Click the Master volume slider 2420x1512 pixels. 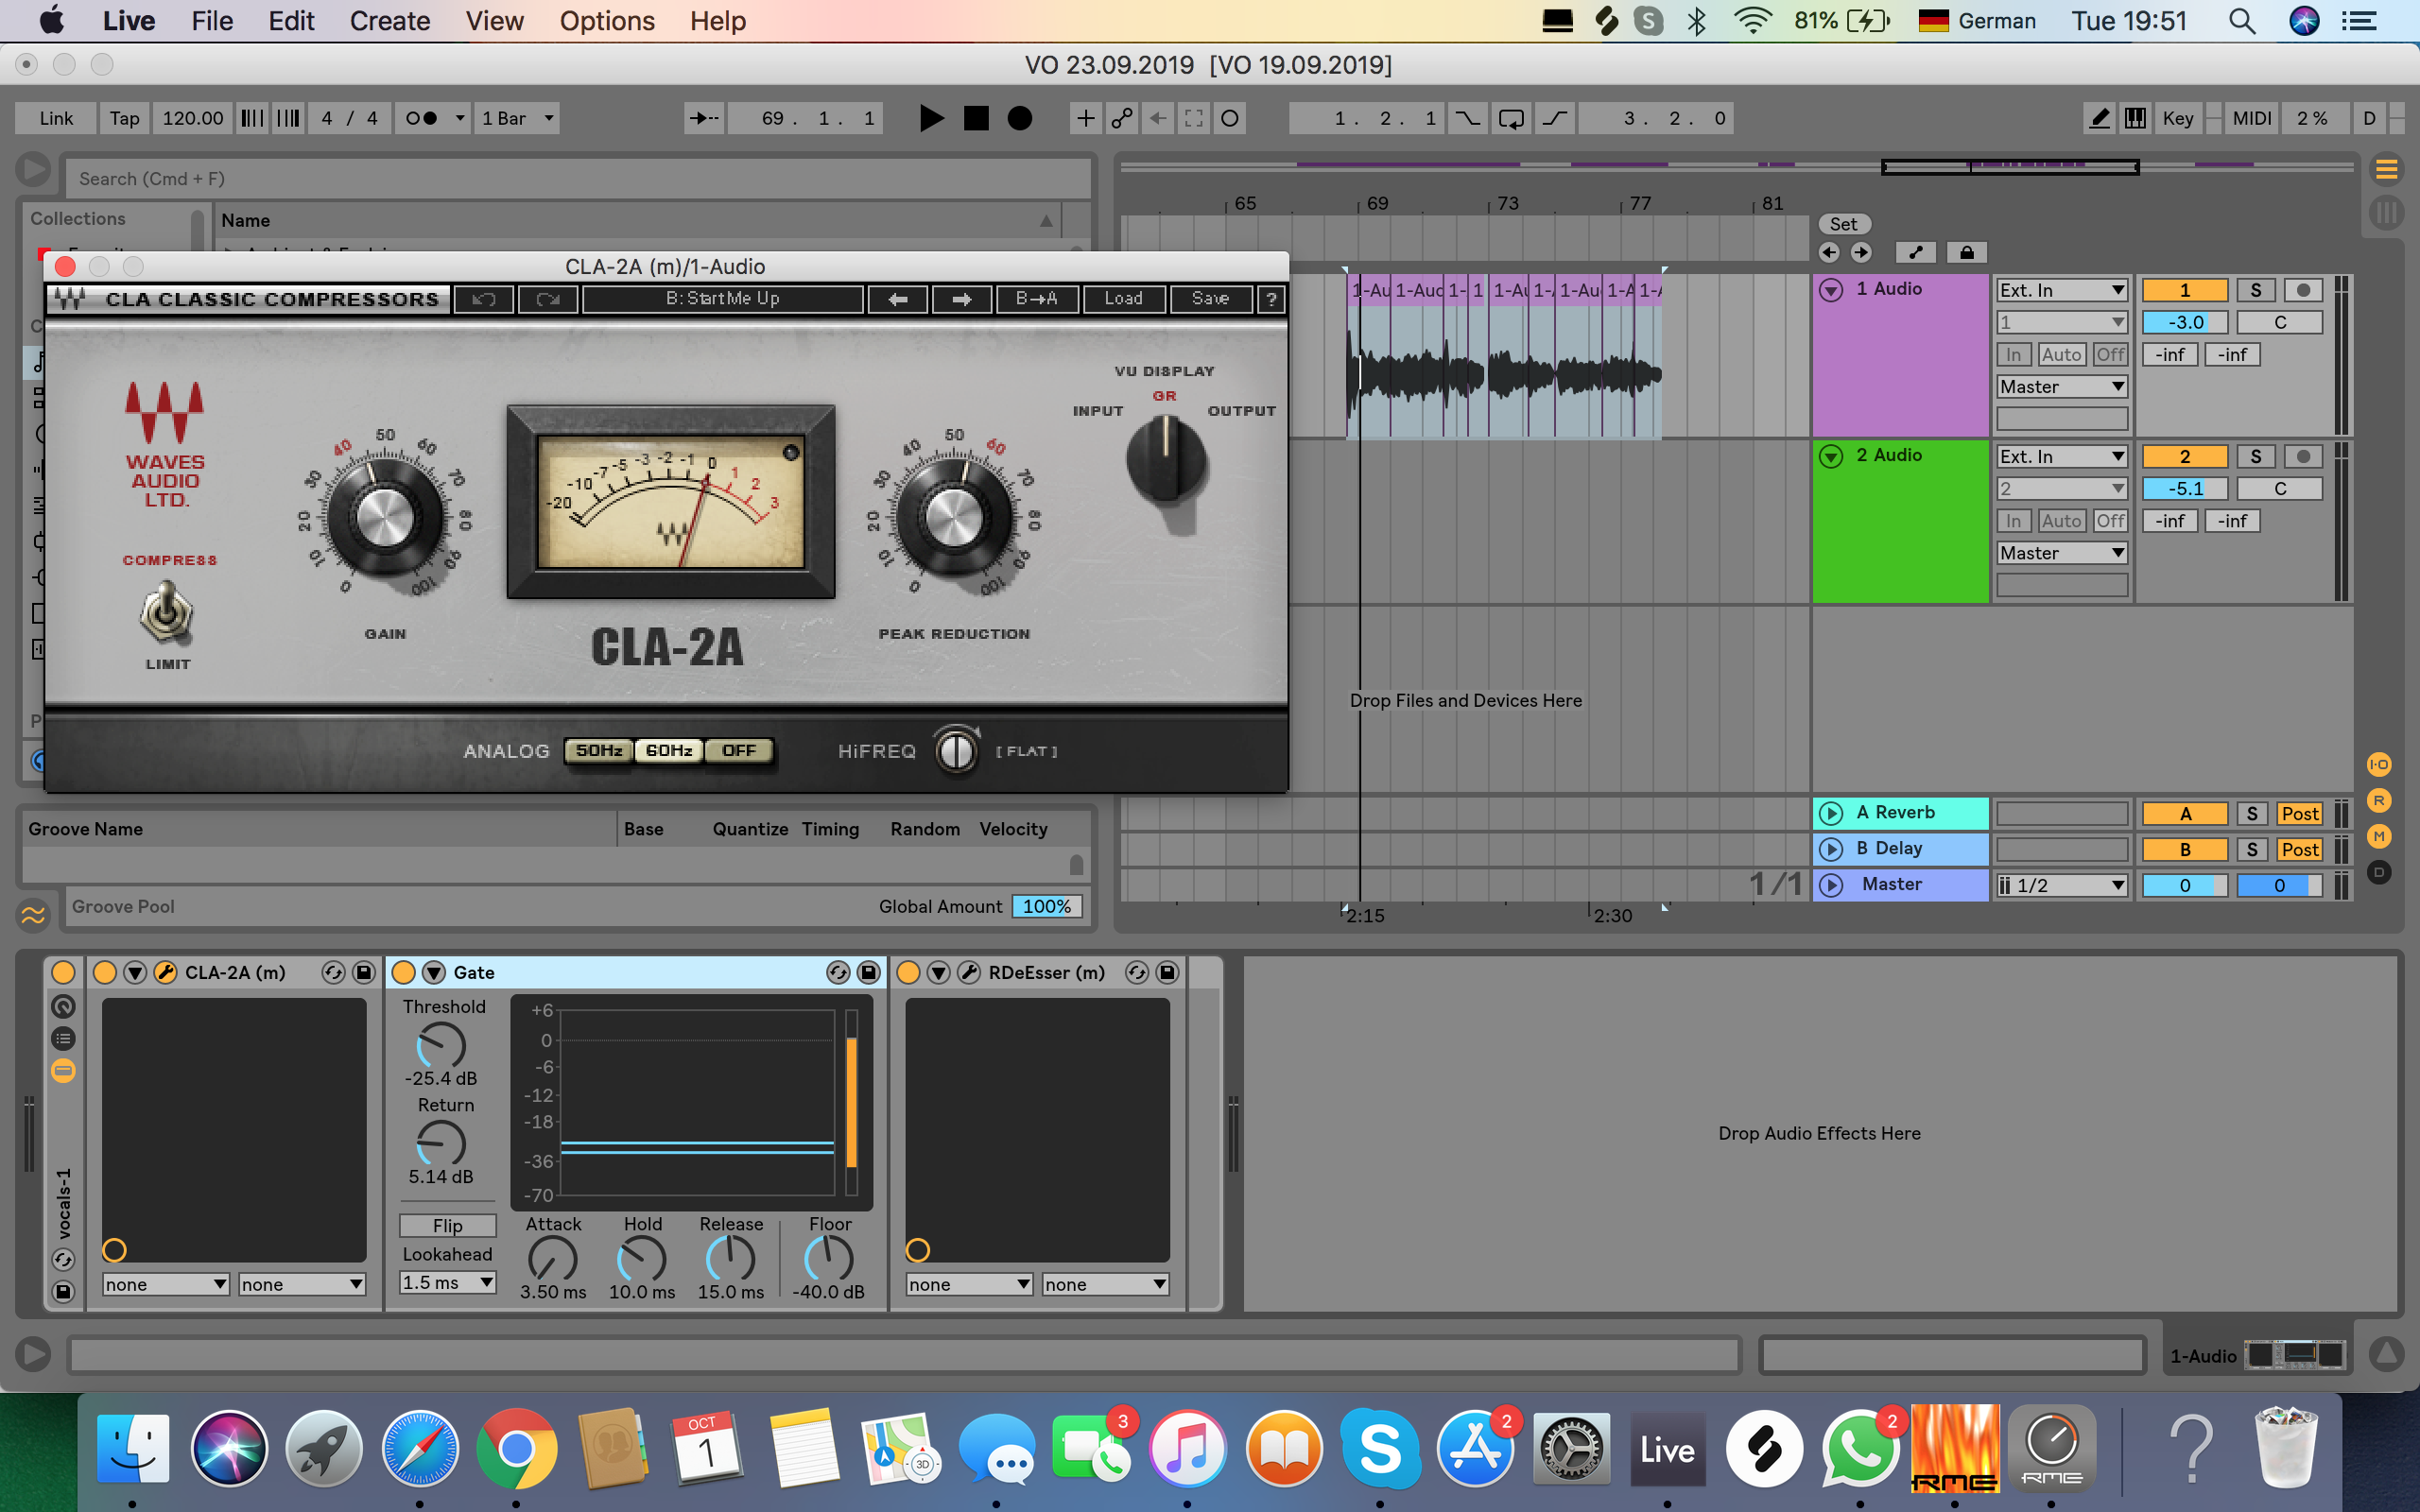coord(2184,885)
